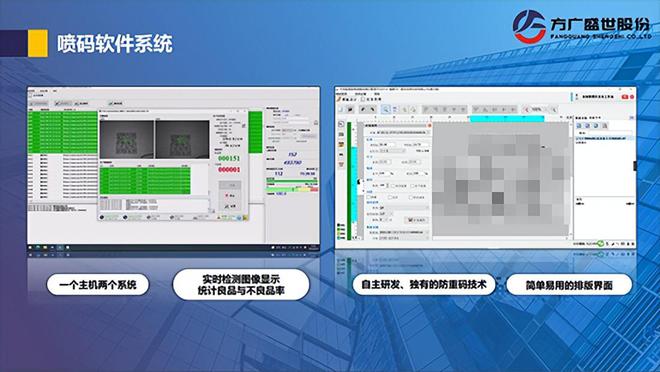This screenshot has width=660, height=372.
Task: Click the 一个主机两个系统 label
Action: pos(98,285)
